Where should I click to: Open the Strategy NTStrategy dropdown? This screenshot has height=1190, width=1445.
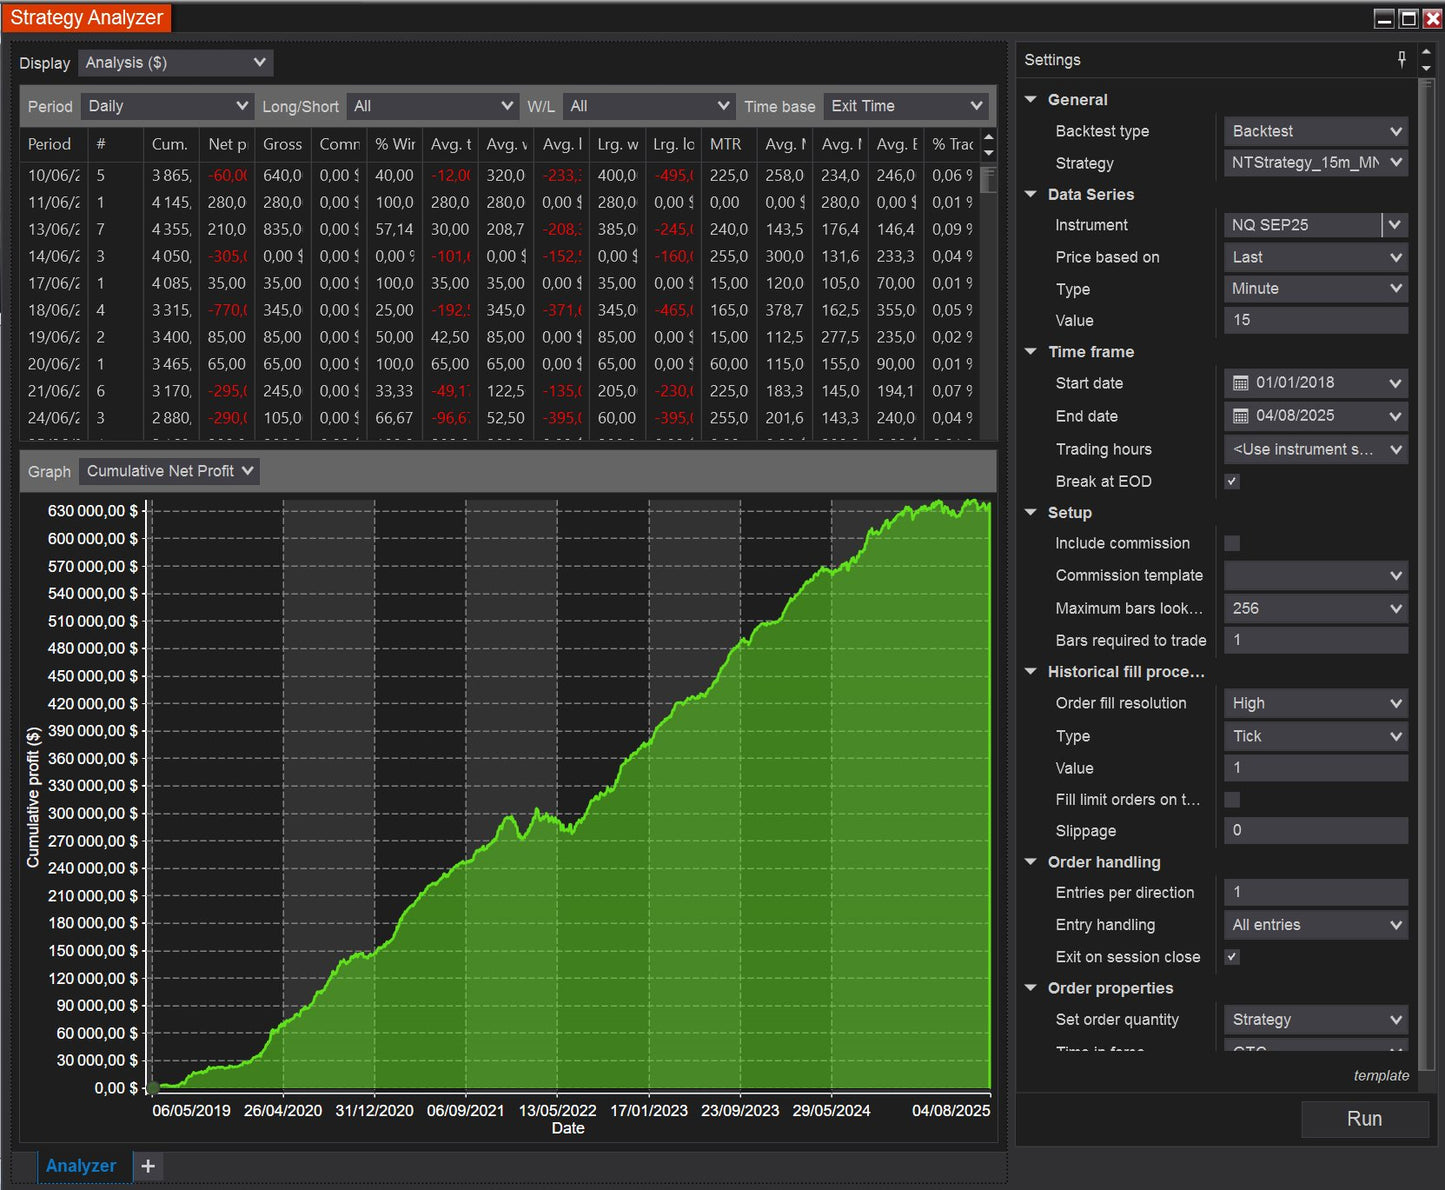click(1316, 162)
